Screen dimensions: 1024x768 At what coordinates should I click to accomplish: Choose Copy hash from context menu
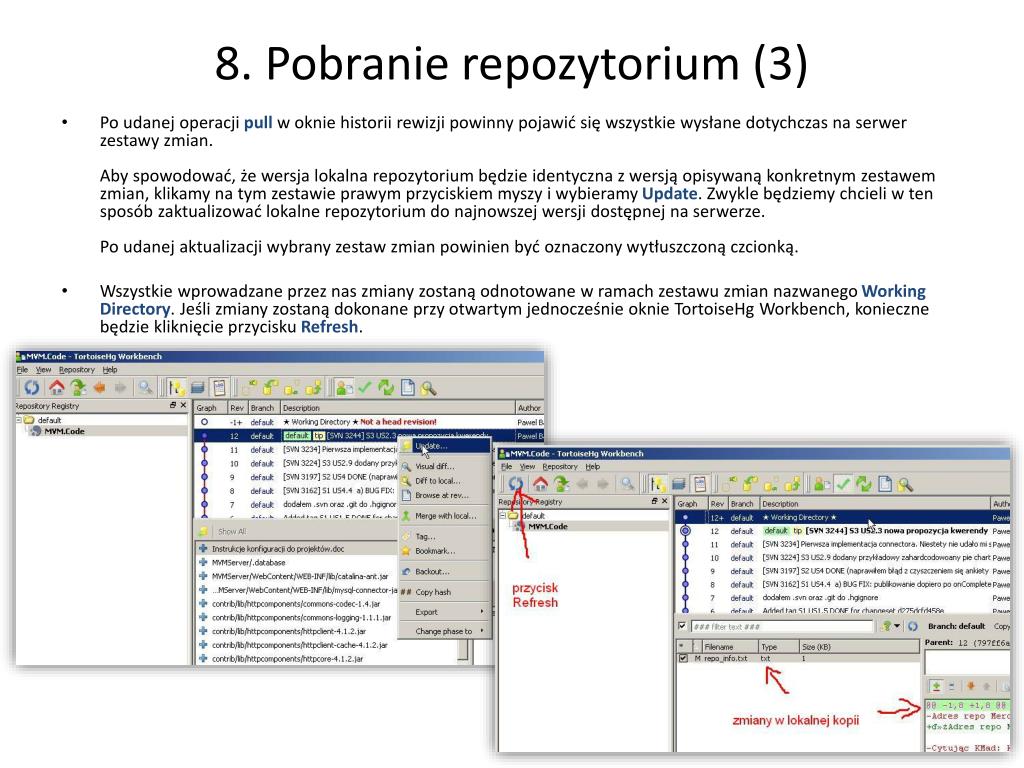coord(445,592)
